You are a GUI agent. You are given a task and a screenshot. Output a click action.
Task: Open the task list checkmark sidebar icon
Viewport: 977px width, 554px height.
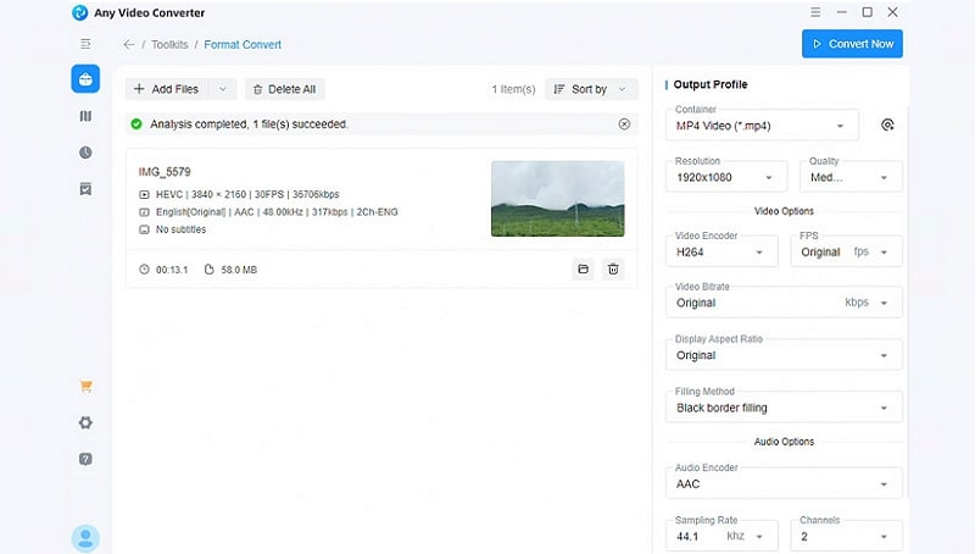85,188
